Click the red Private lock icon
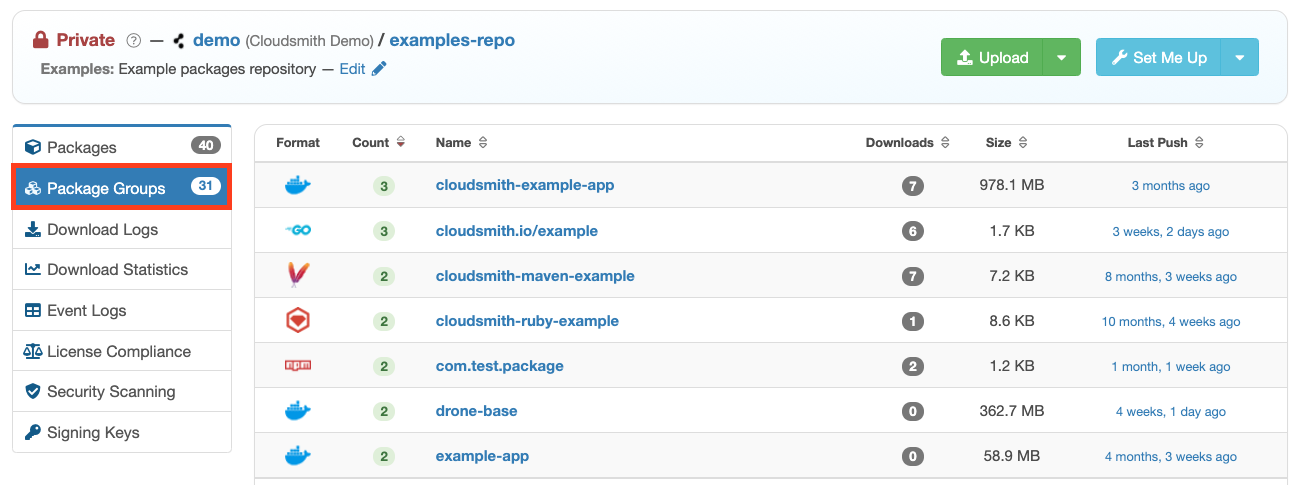The height and width of the screenshot is (485, 1303). click(41, 41)
